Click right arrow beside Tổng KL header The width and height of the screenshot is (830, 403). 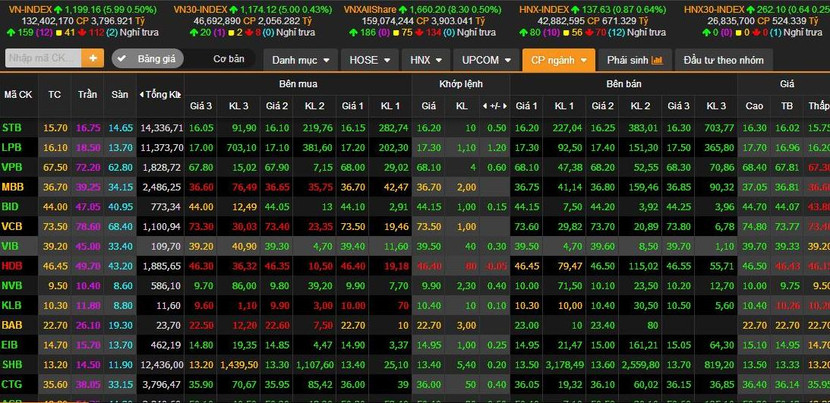tap(180, 95)
